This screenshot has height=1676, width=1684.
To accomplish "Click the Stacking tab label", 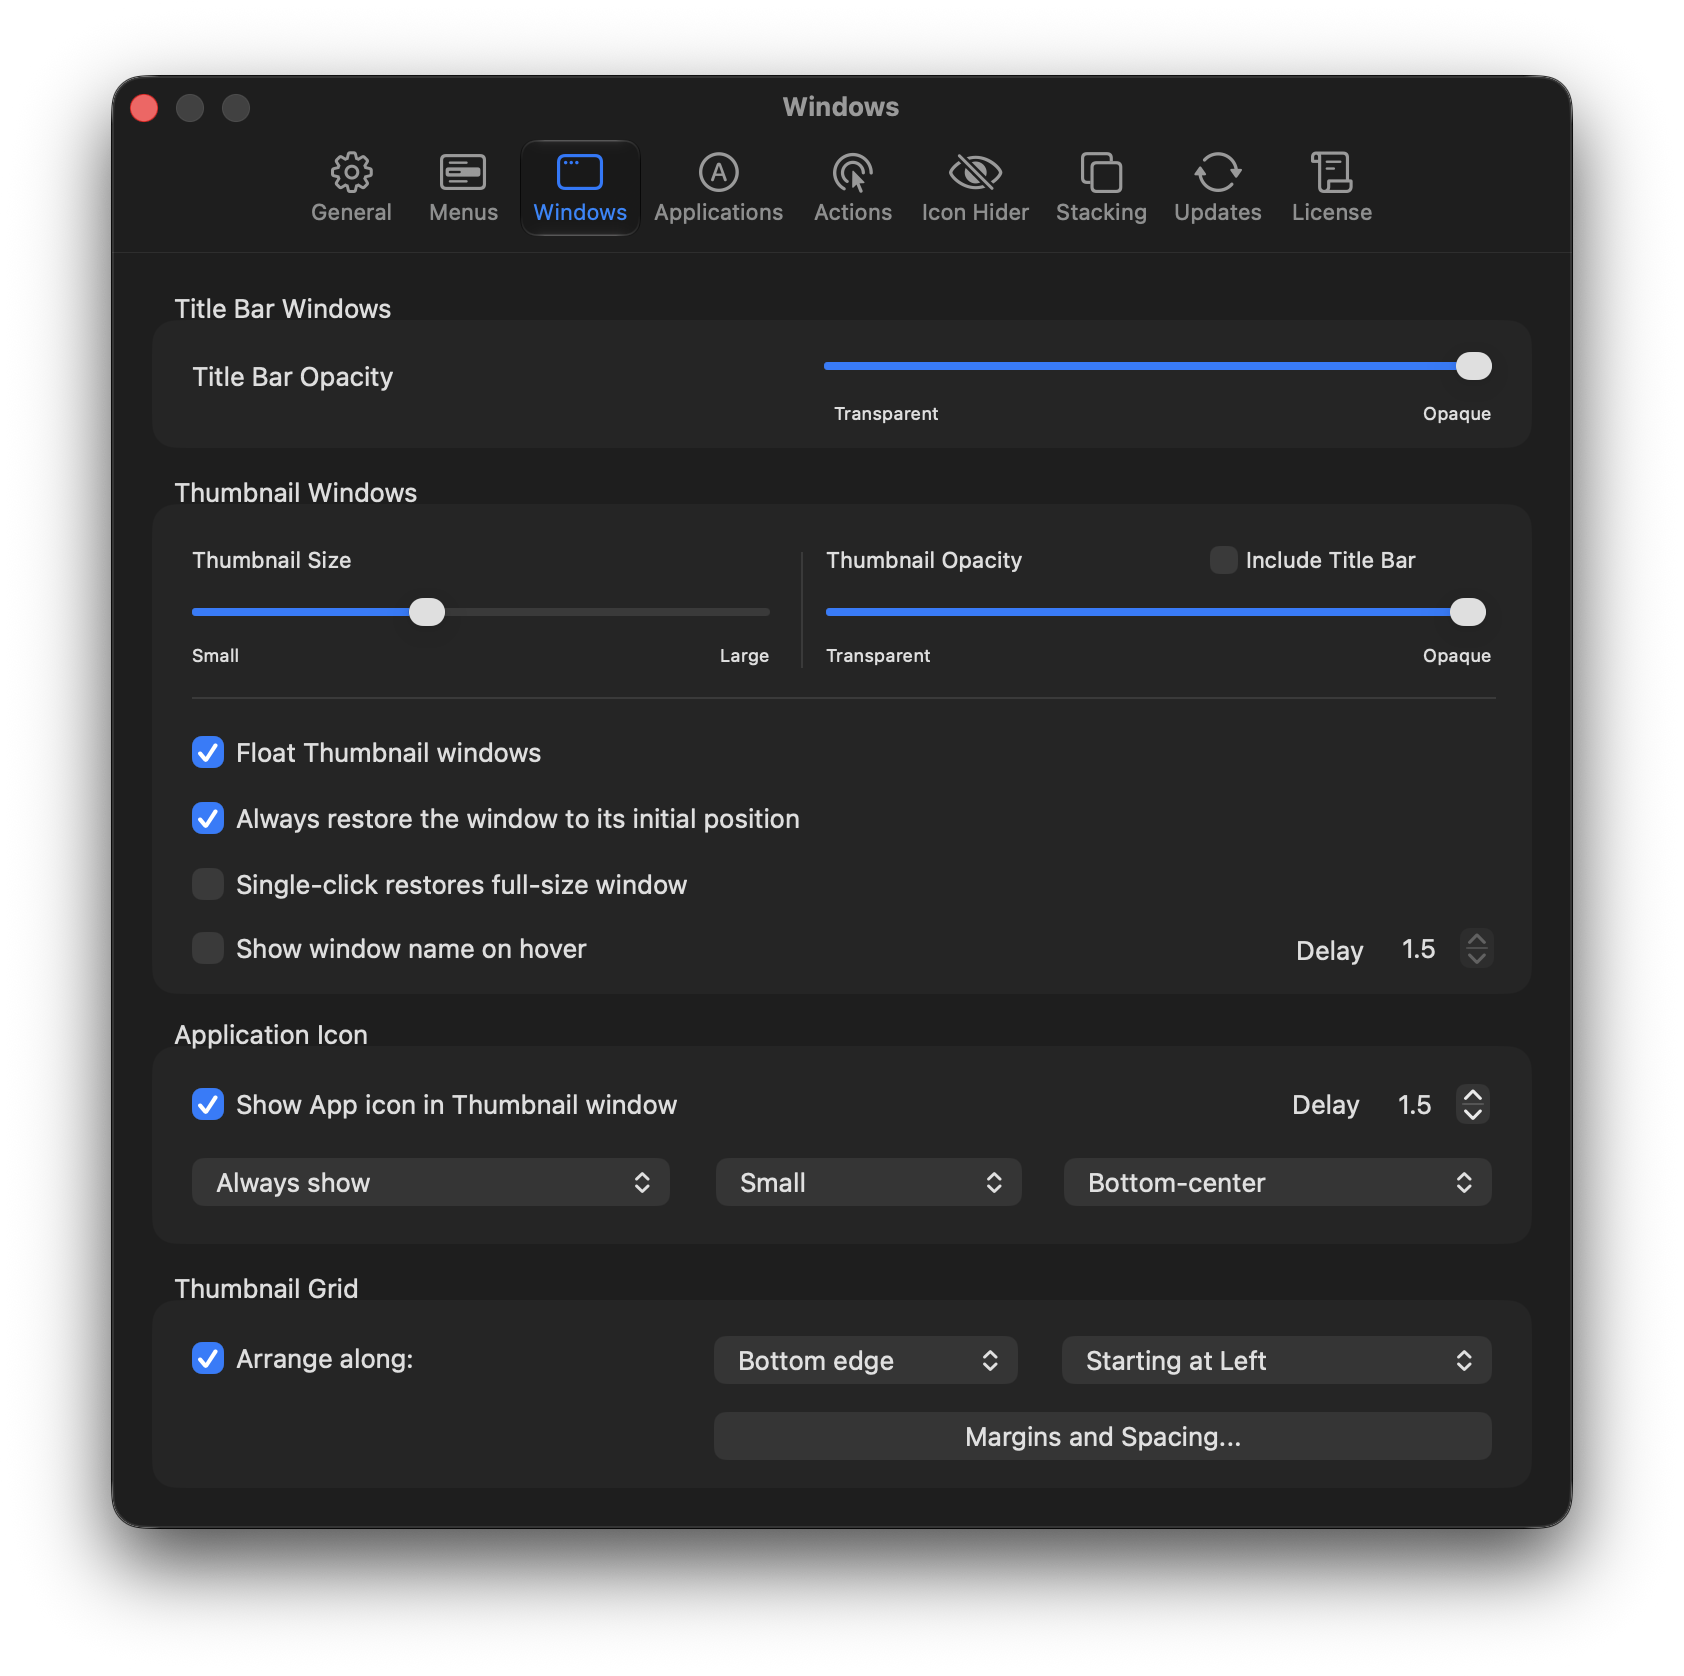I will click(x=1101, y=212).
